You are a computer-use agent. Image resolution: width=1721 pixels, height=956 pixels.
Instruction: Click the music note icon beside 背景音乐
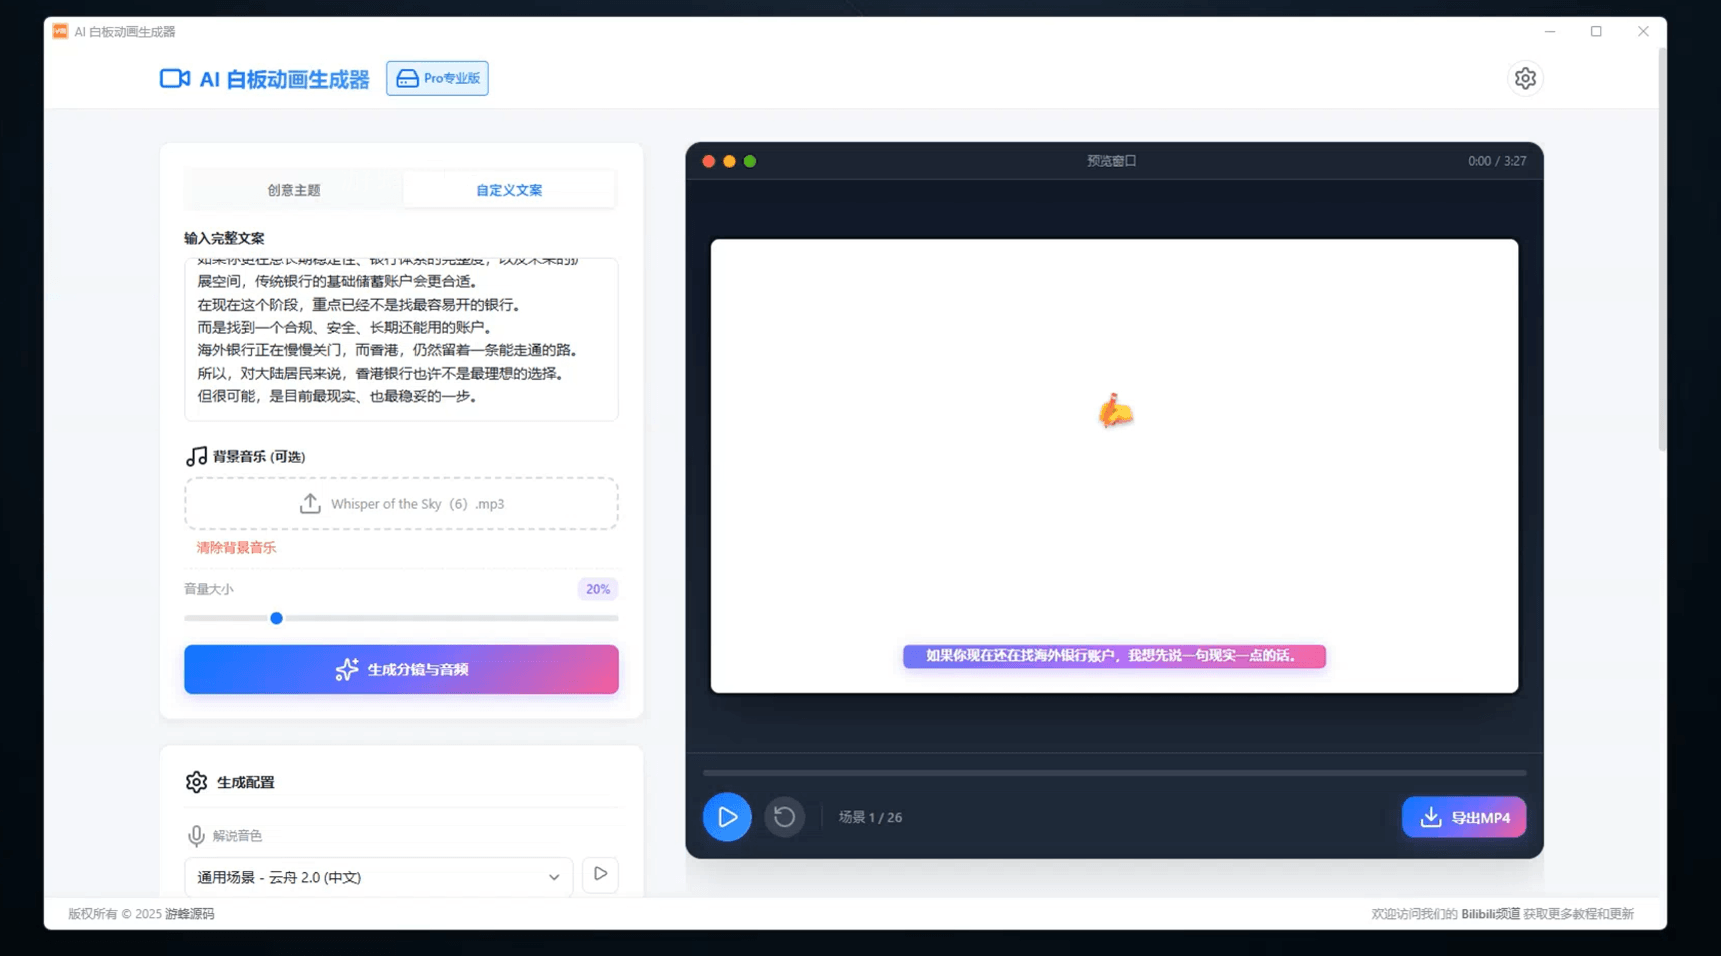coord(196,456)
